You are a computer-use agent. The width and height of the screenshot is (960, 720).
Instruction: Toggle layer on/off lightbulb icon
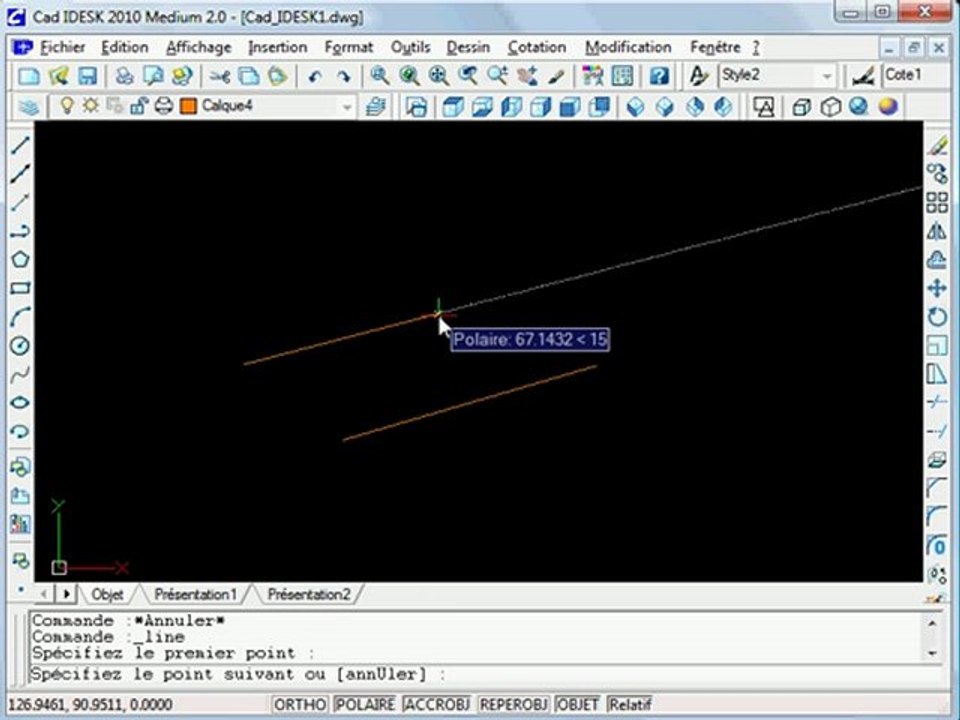point(67,106)
